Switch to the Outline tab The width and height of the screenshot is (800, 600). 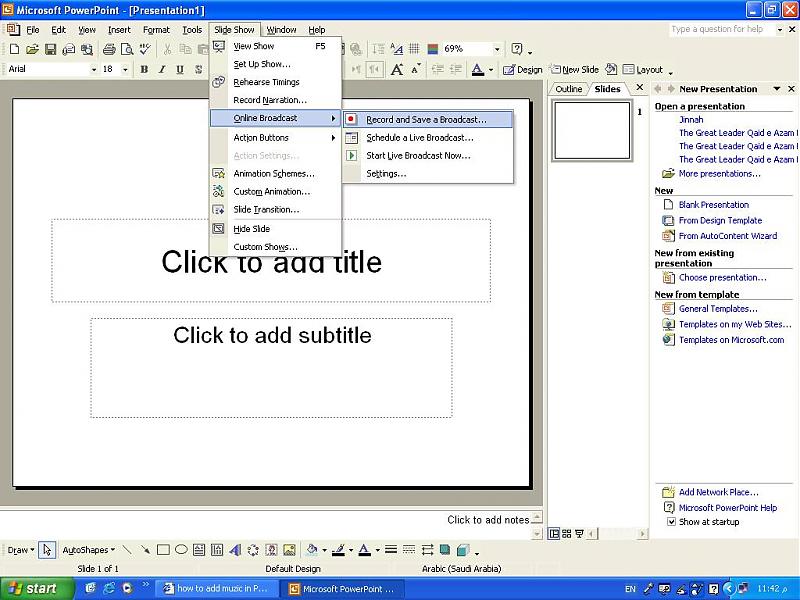(x=568, y=89)
